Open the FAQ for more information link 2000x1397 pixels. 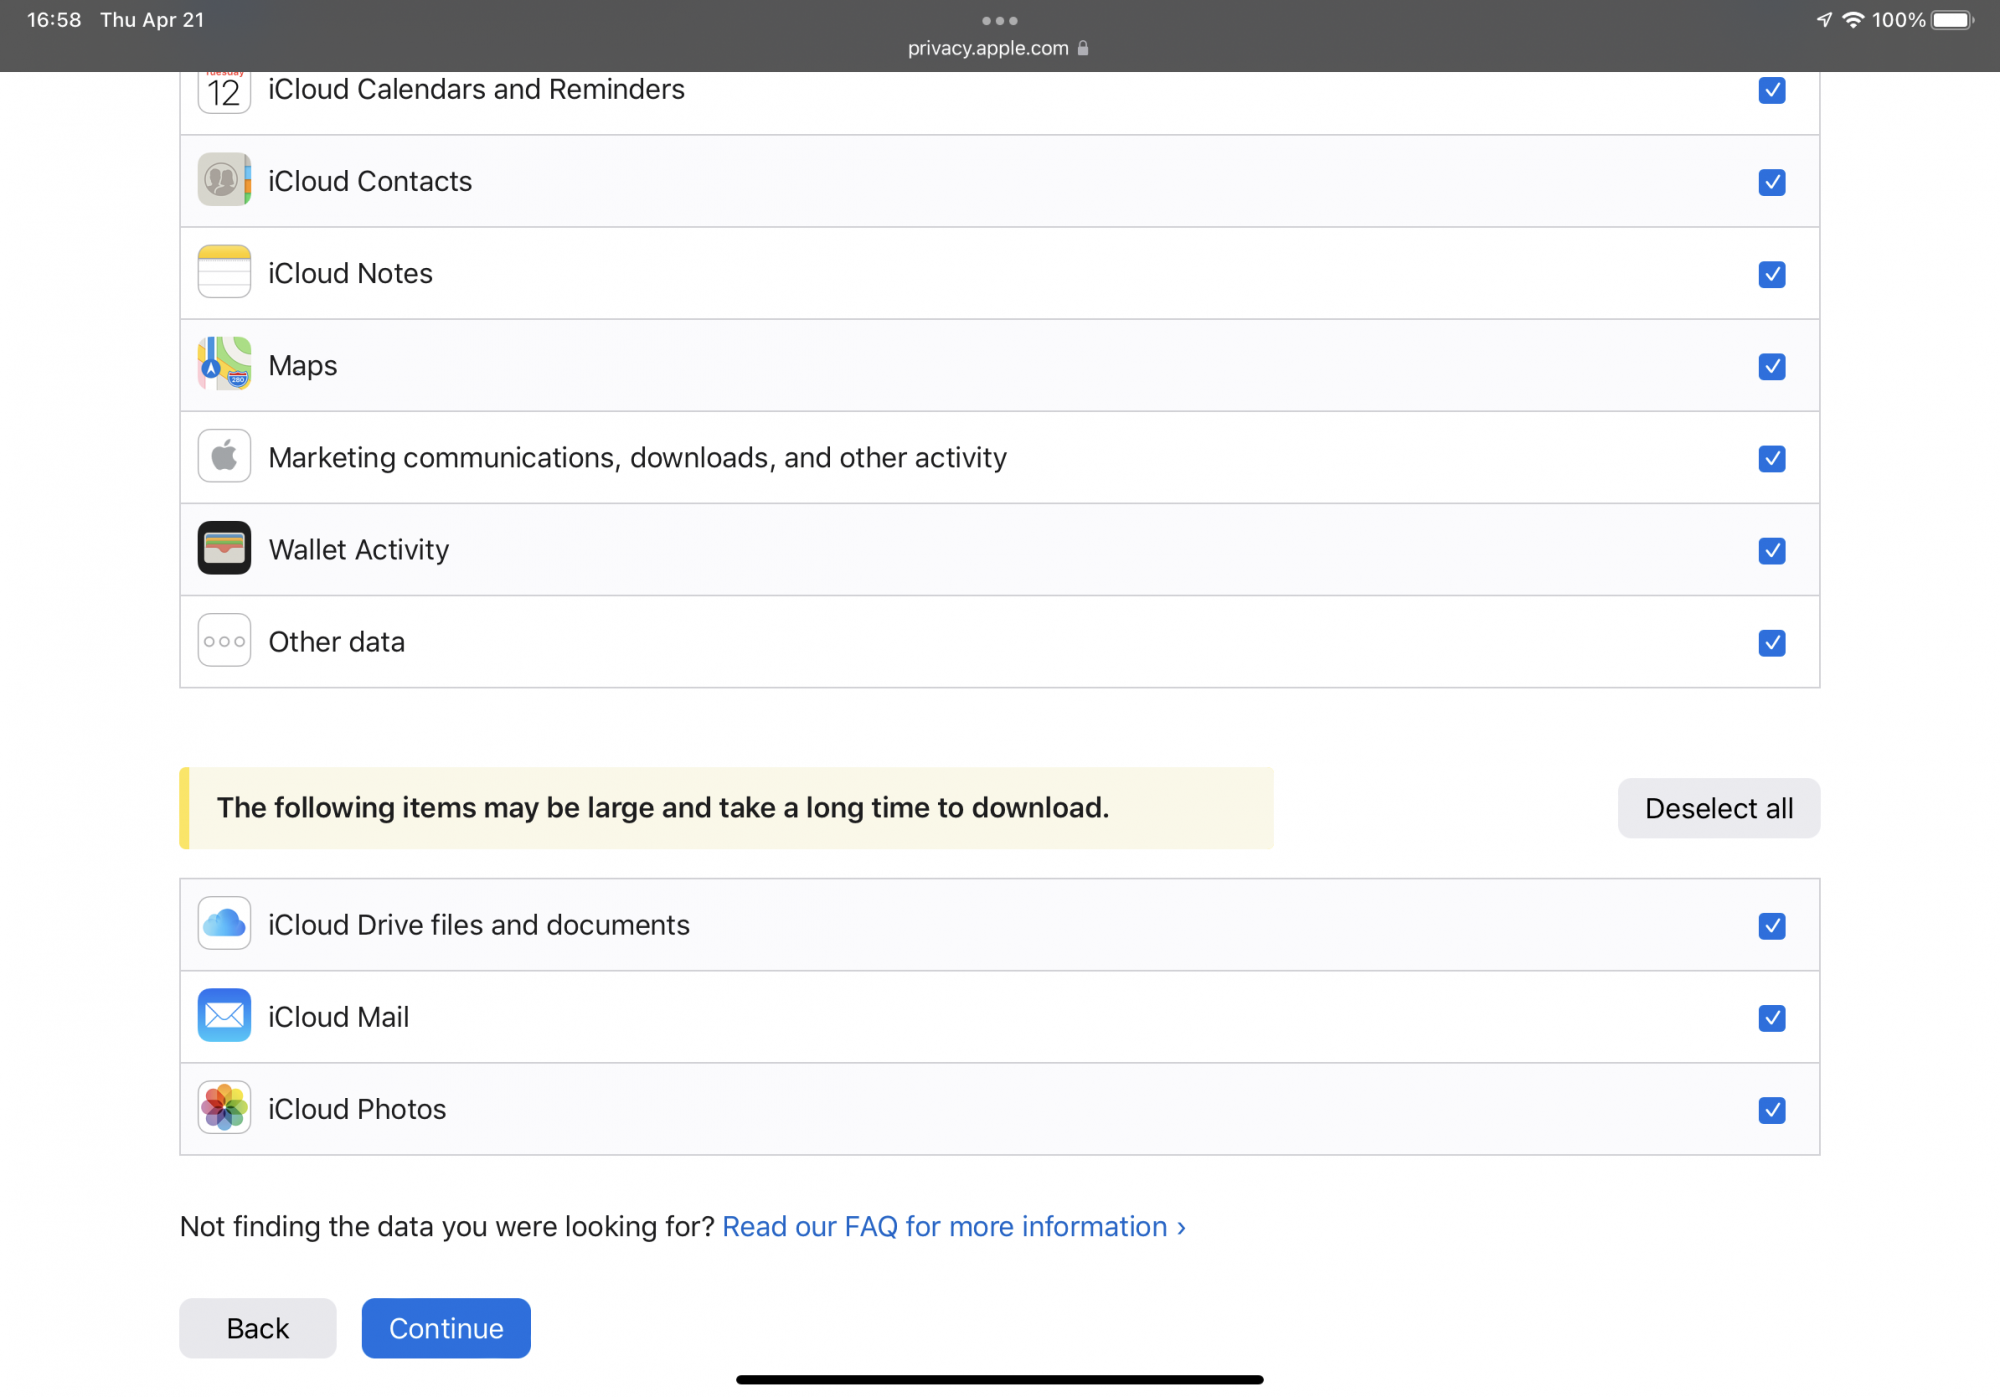(x=953, y=1226)
